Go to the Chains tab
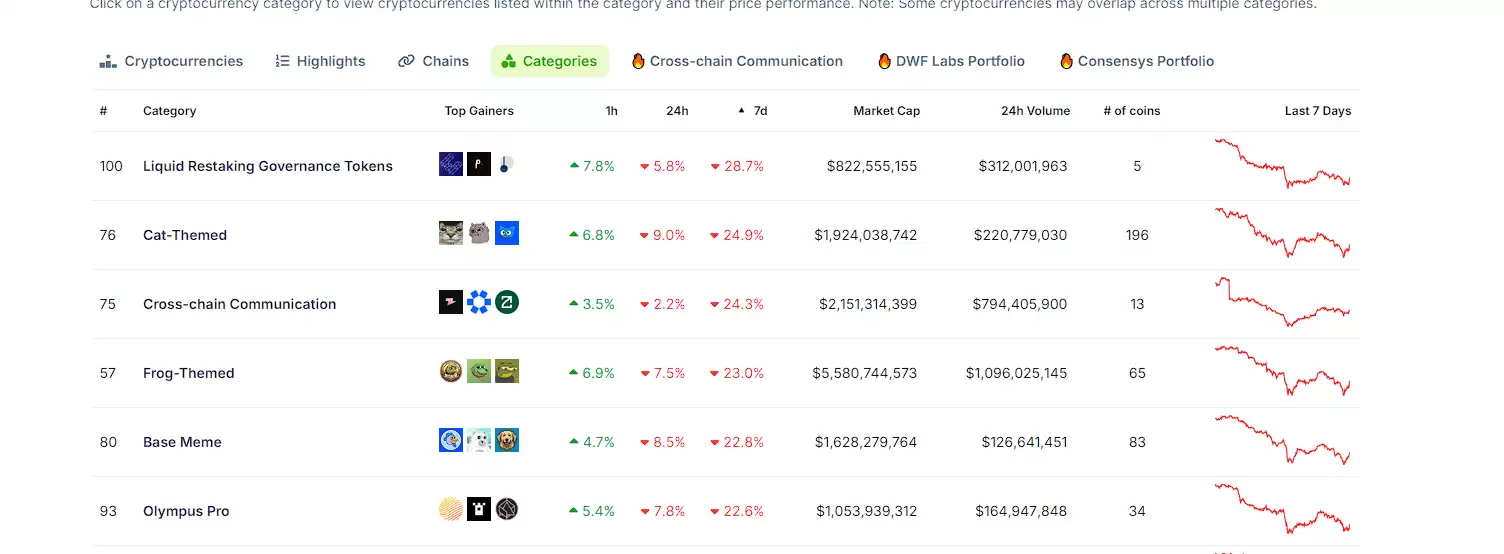The image size is (1504, 554). (433, 61)
